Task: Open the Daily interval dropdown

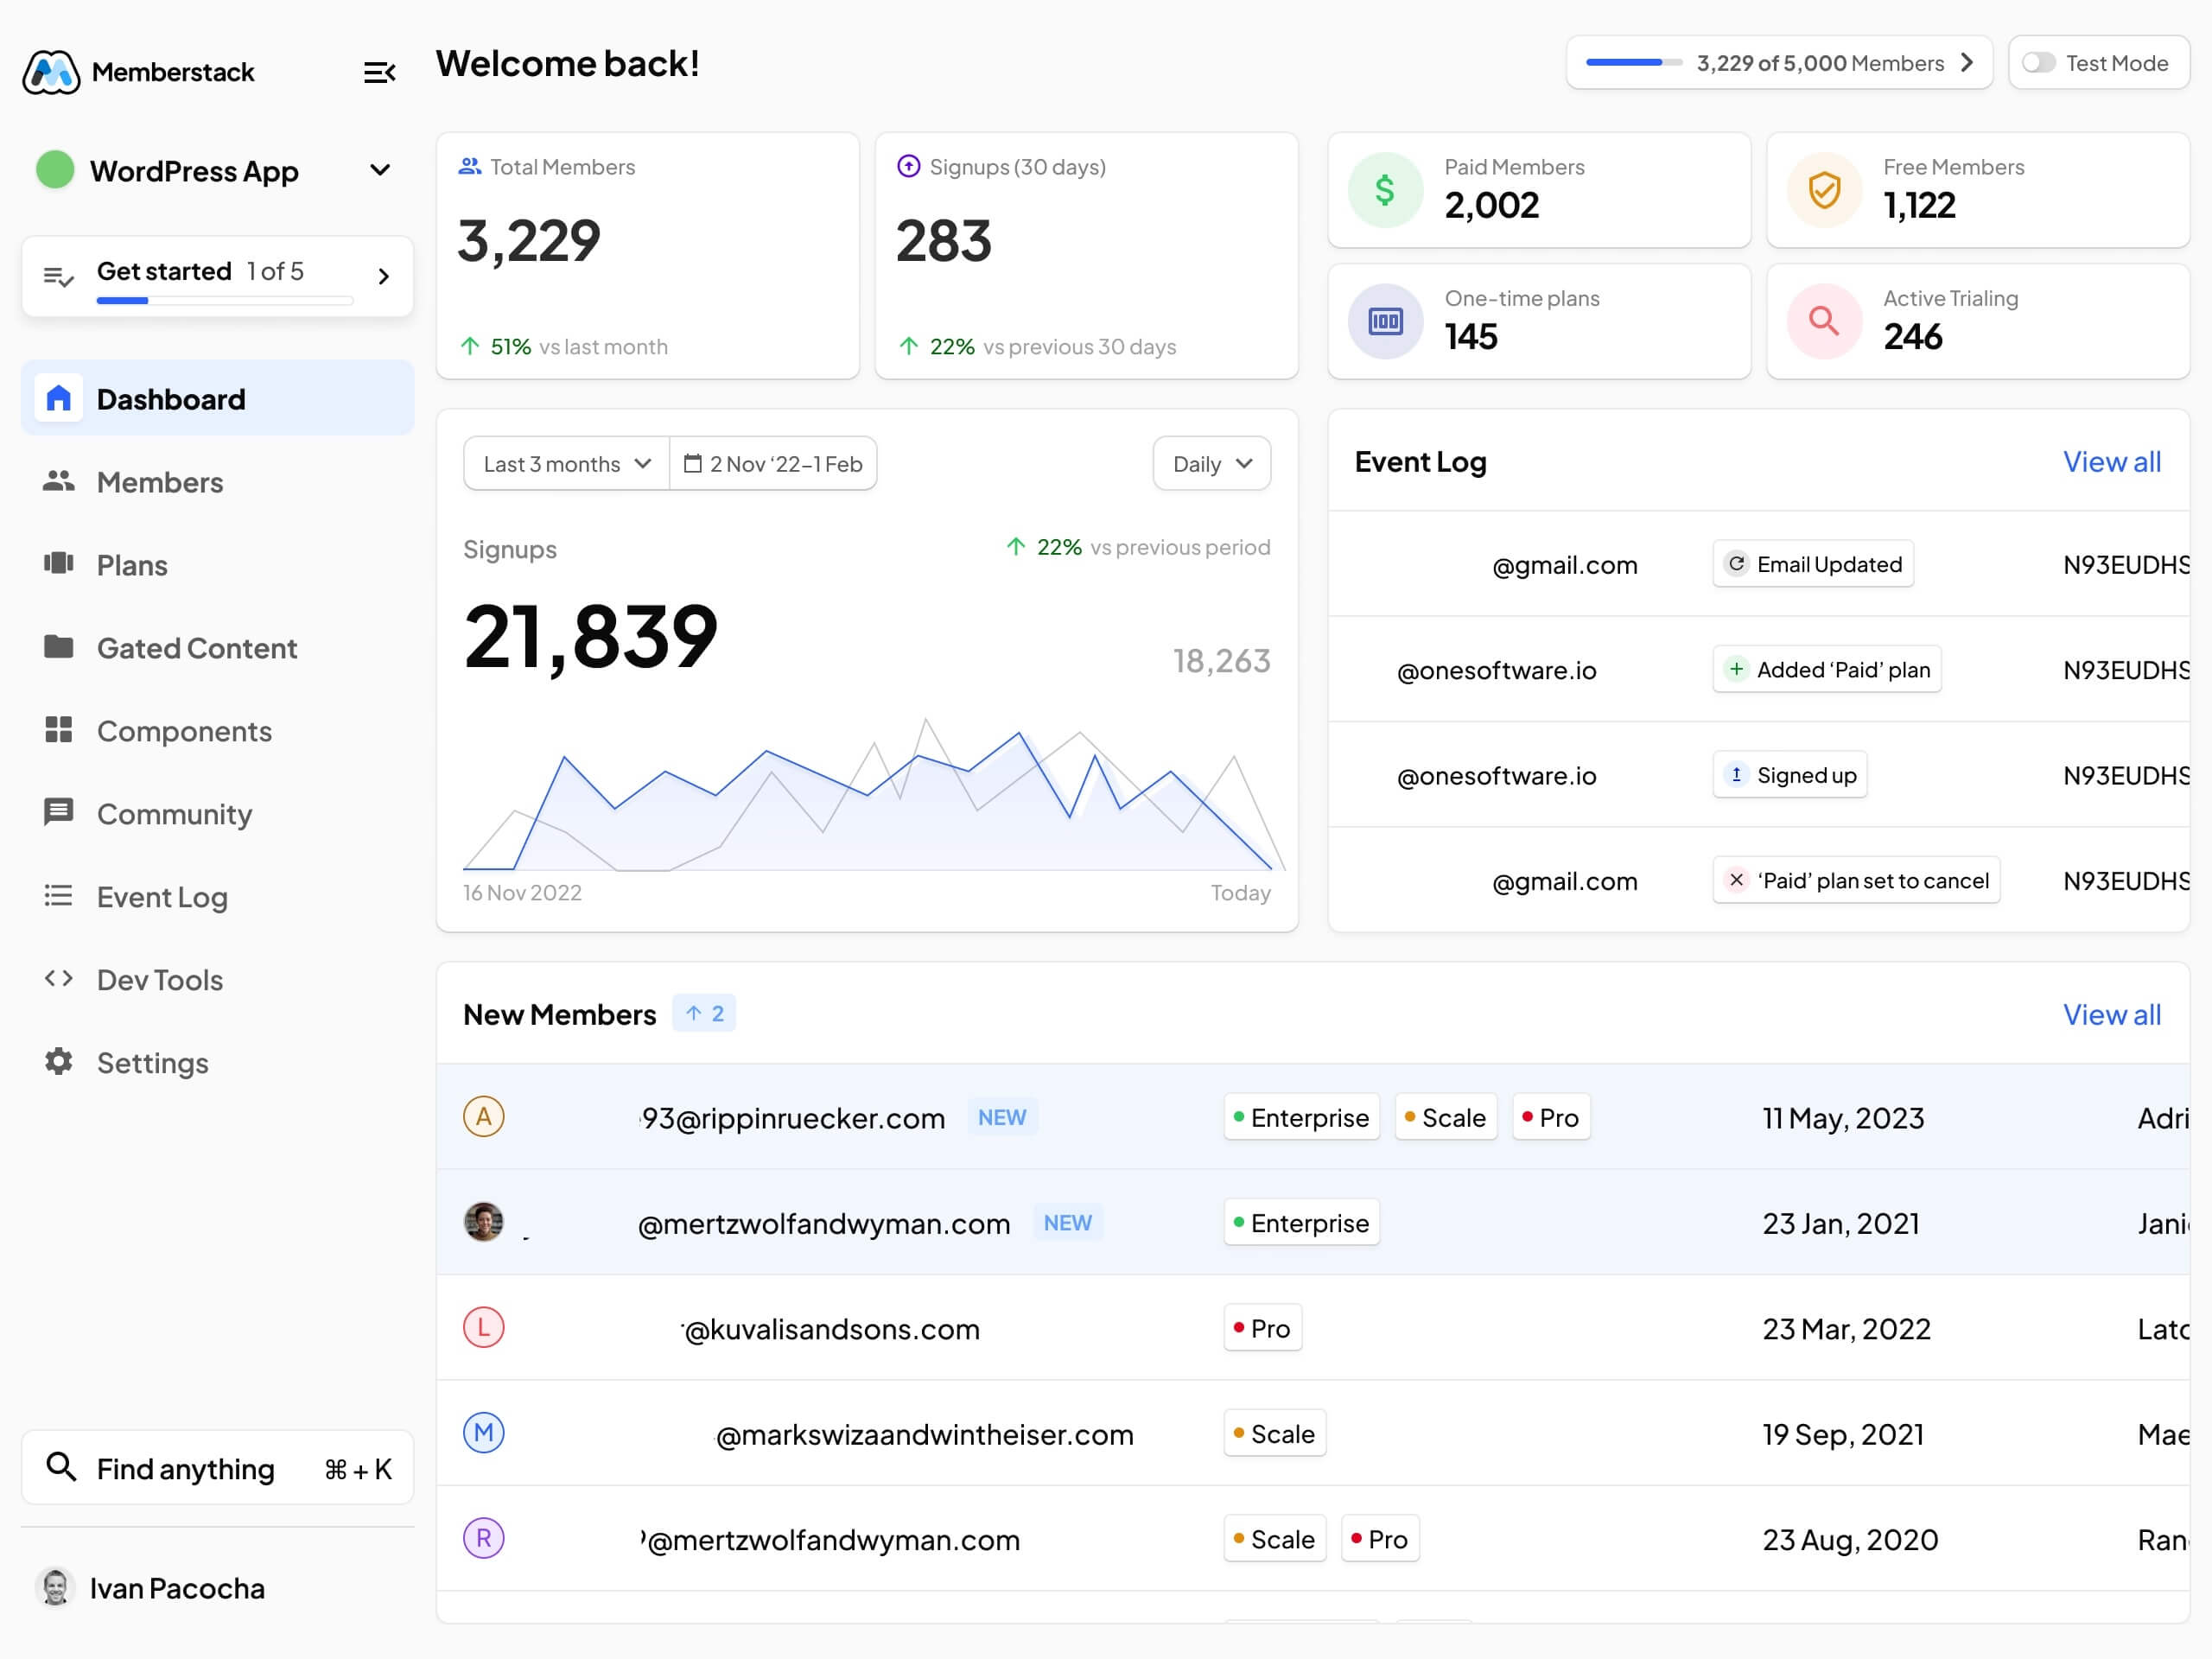Action: (1211, 463)
